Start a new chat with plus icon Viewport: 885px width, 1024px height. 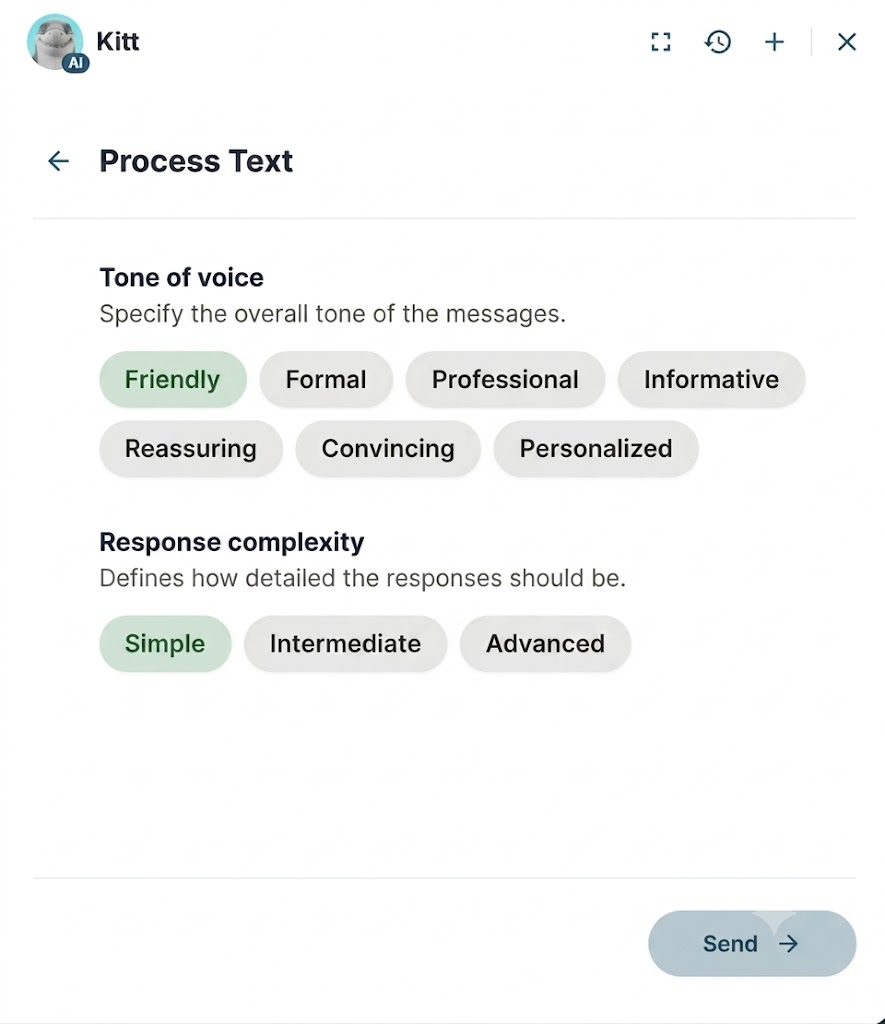774,42
